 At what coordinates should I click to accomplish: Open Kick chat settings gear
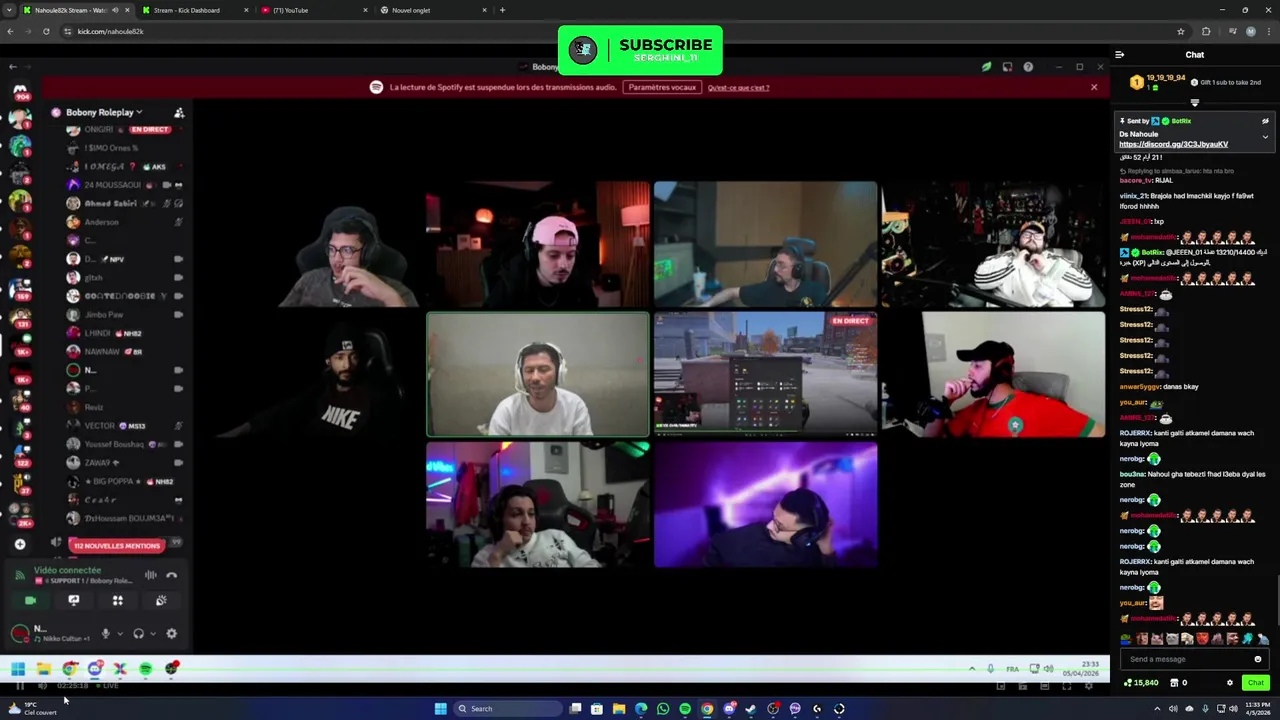(x=1230, y=683)
